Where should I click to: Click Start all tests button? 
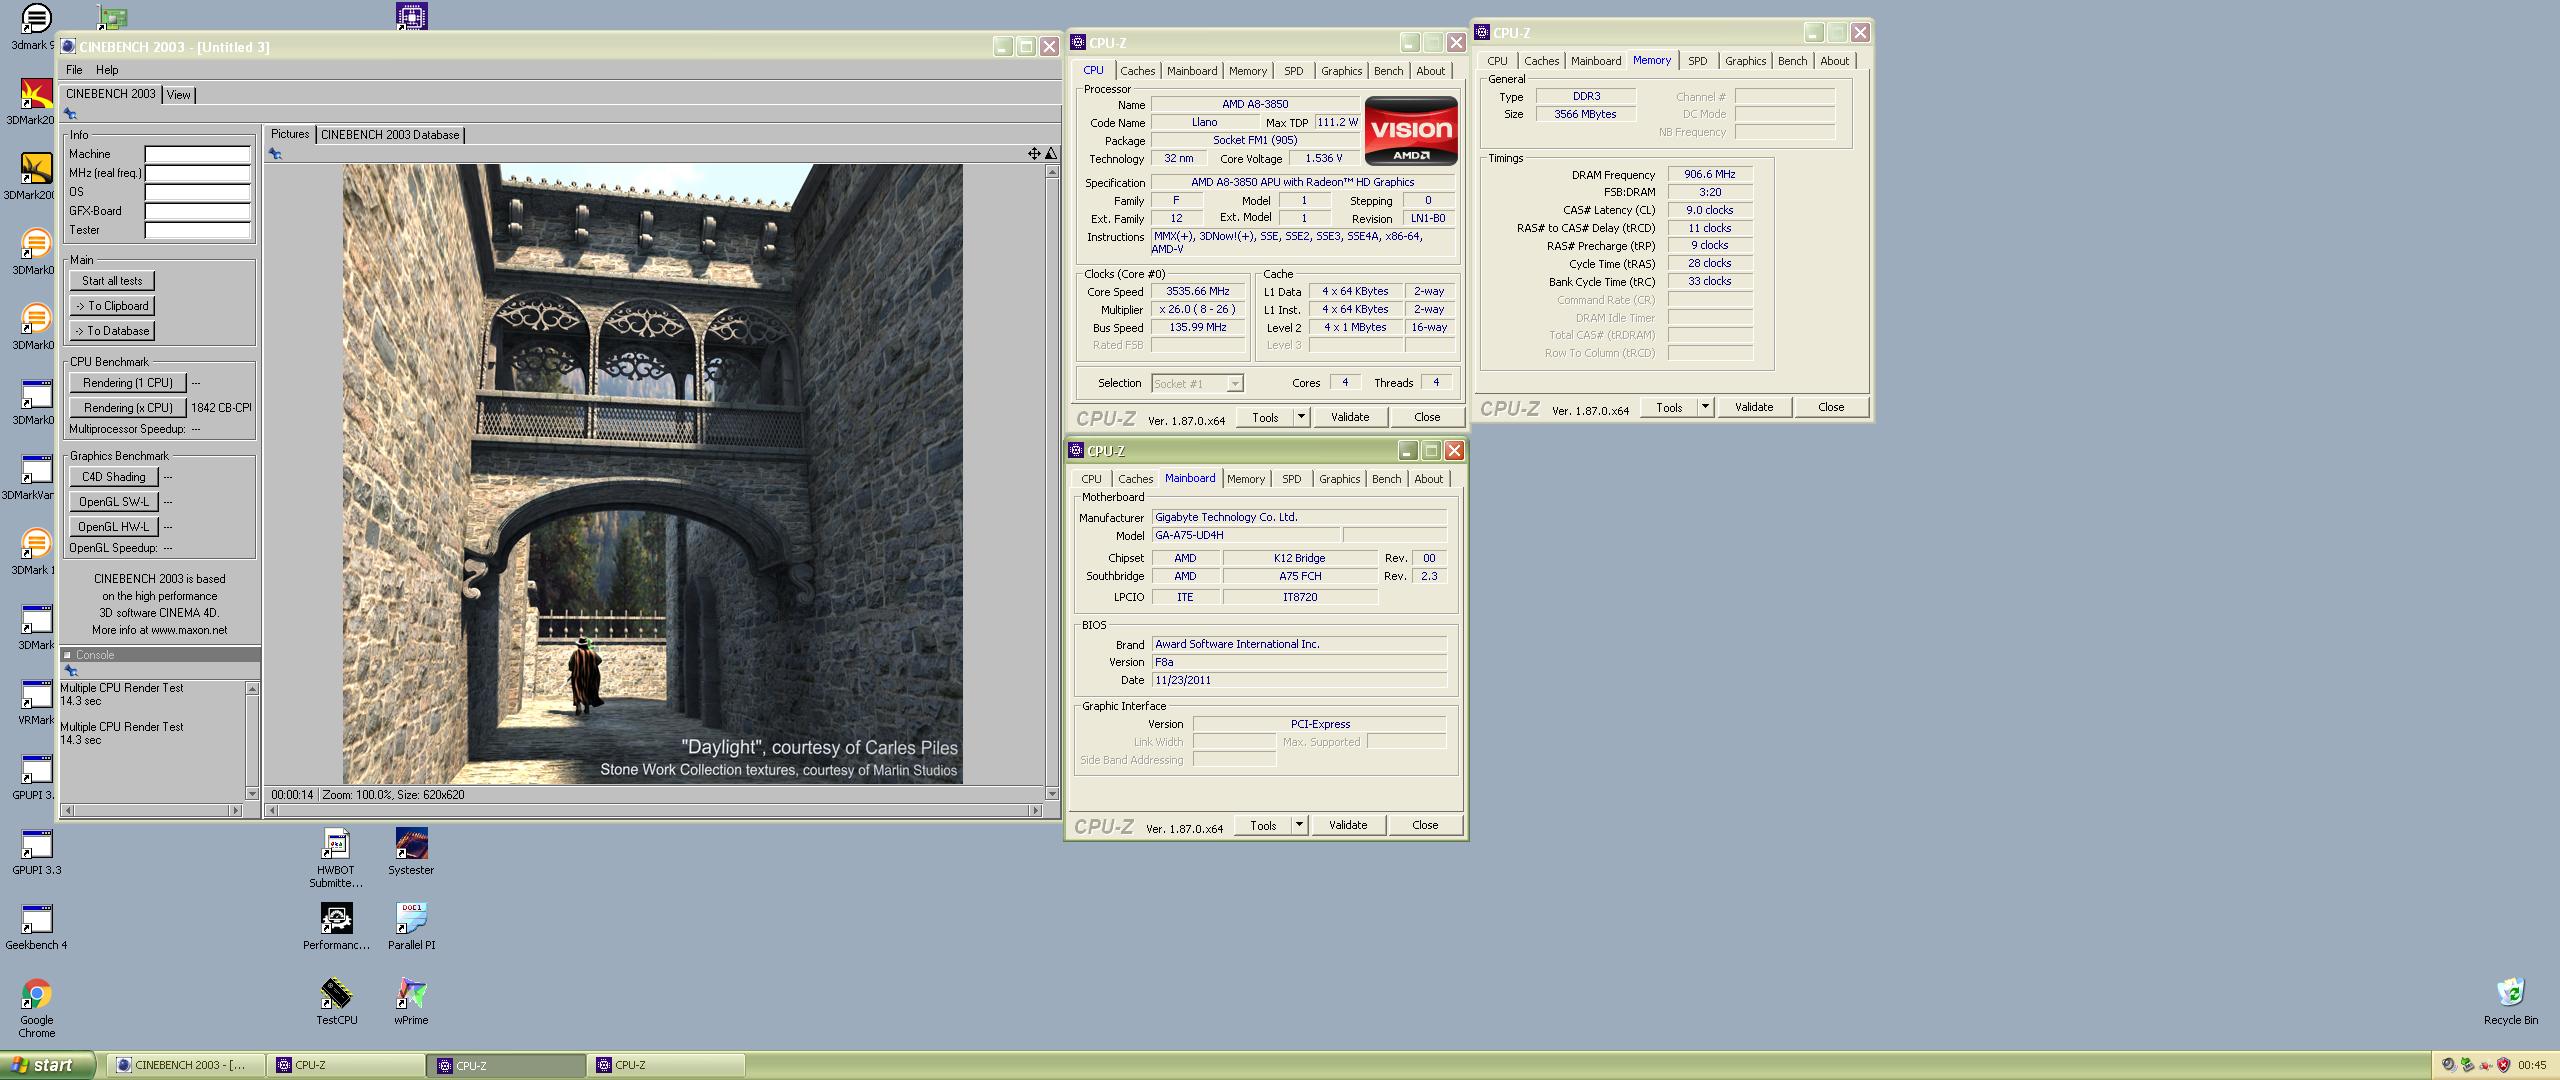(x=112, y=281)
